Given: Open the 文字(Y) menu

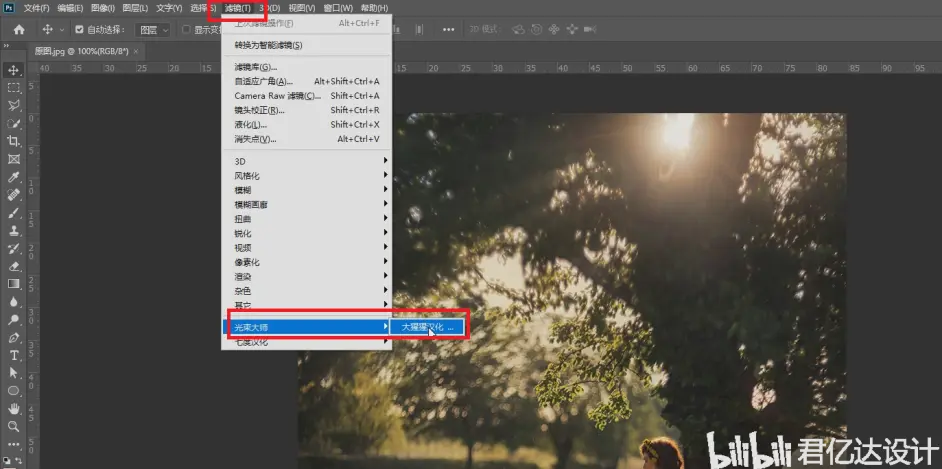Looking at the screenshot, I should click(x=169, y=8).
